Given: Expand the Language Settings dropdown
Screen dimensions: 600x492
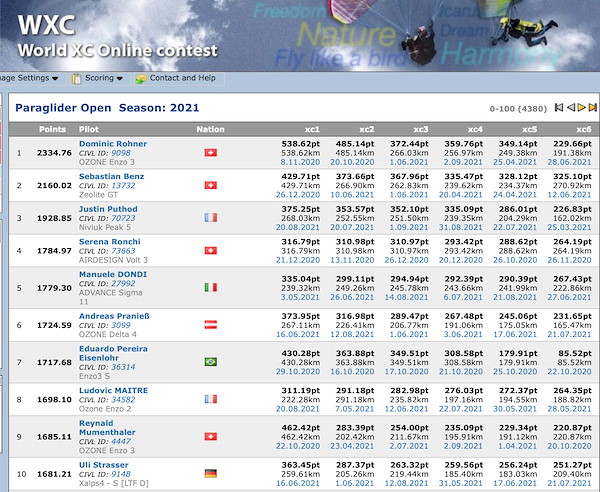Looking at the screenshot, I should coord(28,78).
